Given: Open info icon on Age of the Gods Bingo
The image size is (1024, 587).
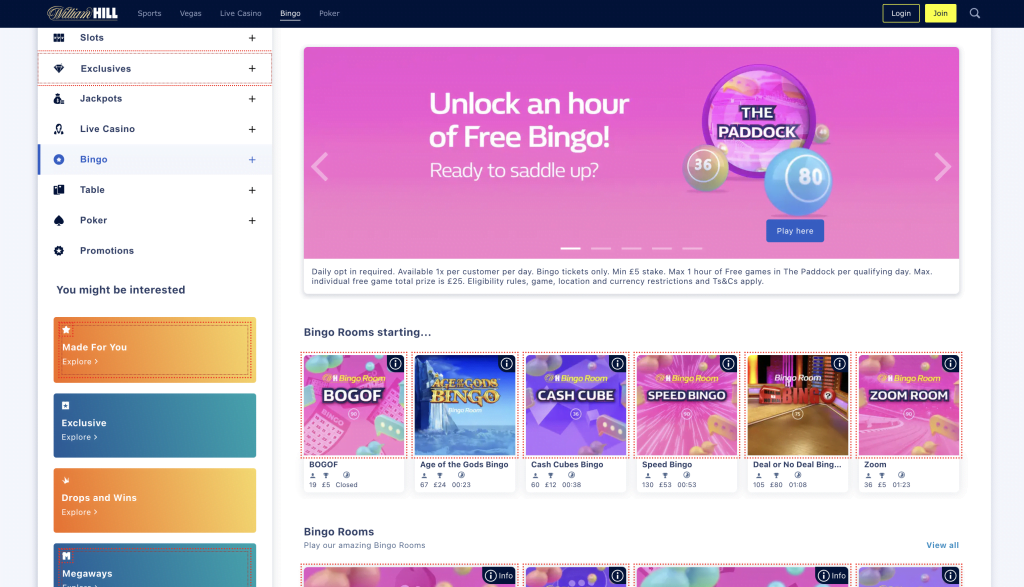Looking at the screenshot, I should click(x=506, y=364).
